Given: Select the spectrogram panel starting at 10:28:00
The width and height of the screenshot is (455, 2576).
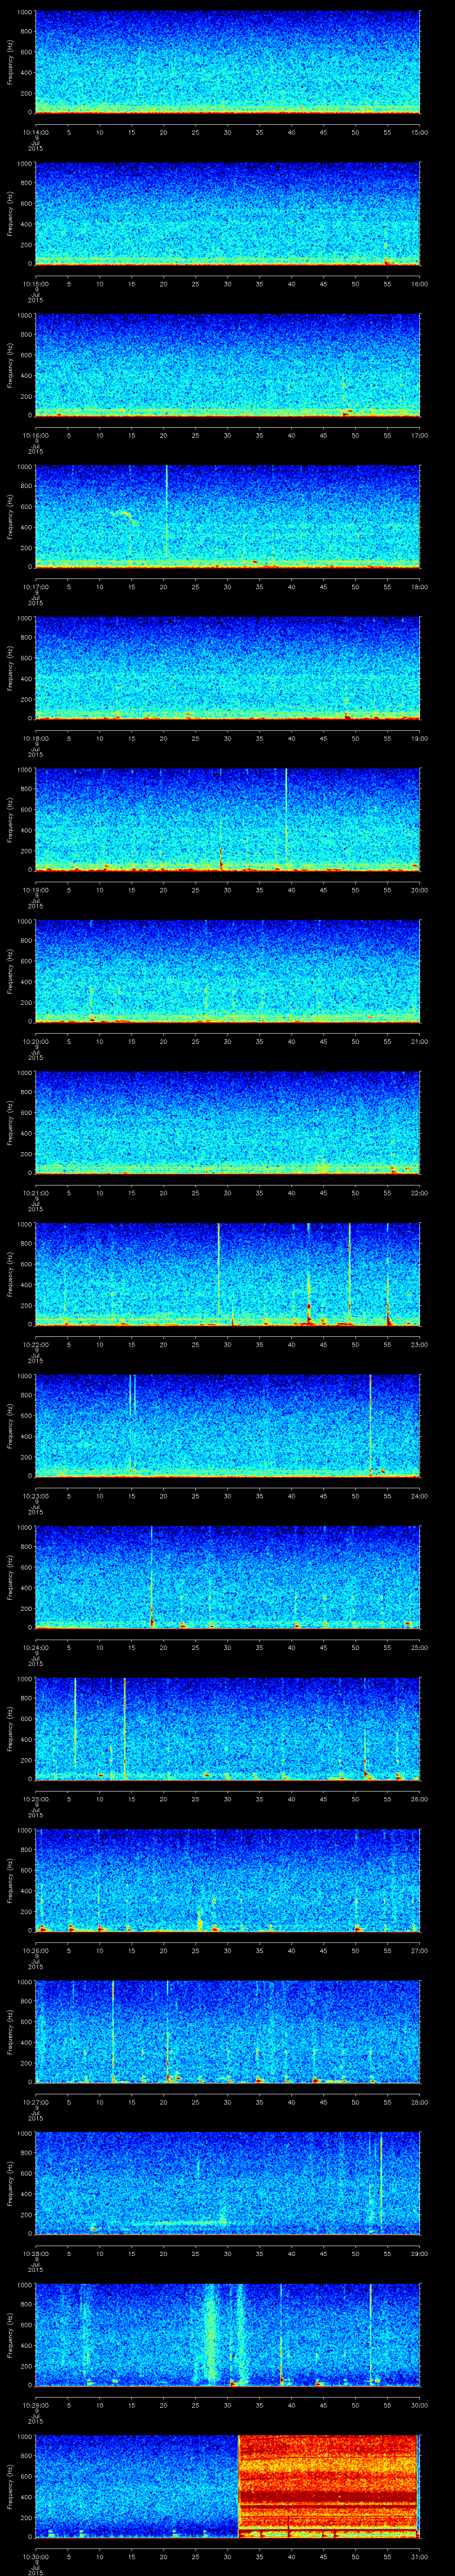Looking at the screenshot, I should tap(227, 2183).
